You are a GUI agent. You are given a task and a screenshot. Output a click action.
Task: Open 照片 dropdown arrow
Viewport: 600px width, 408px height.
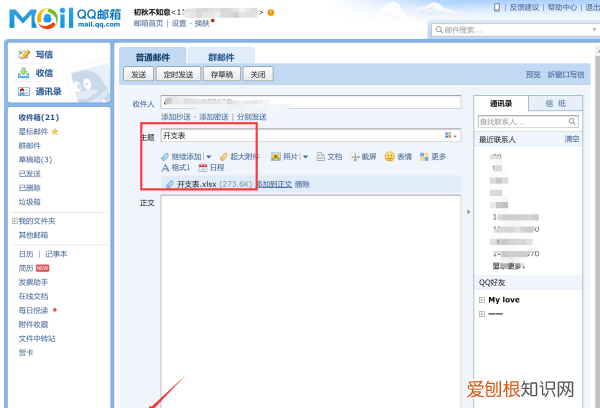[x=305, y=157]
